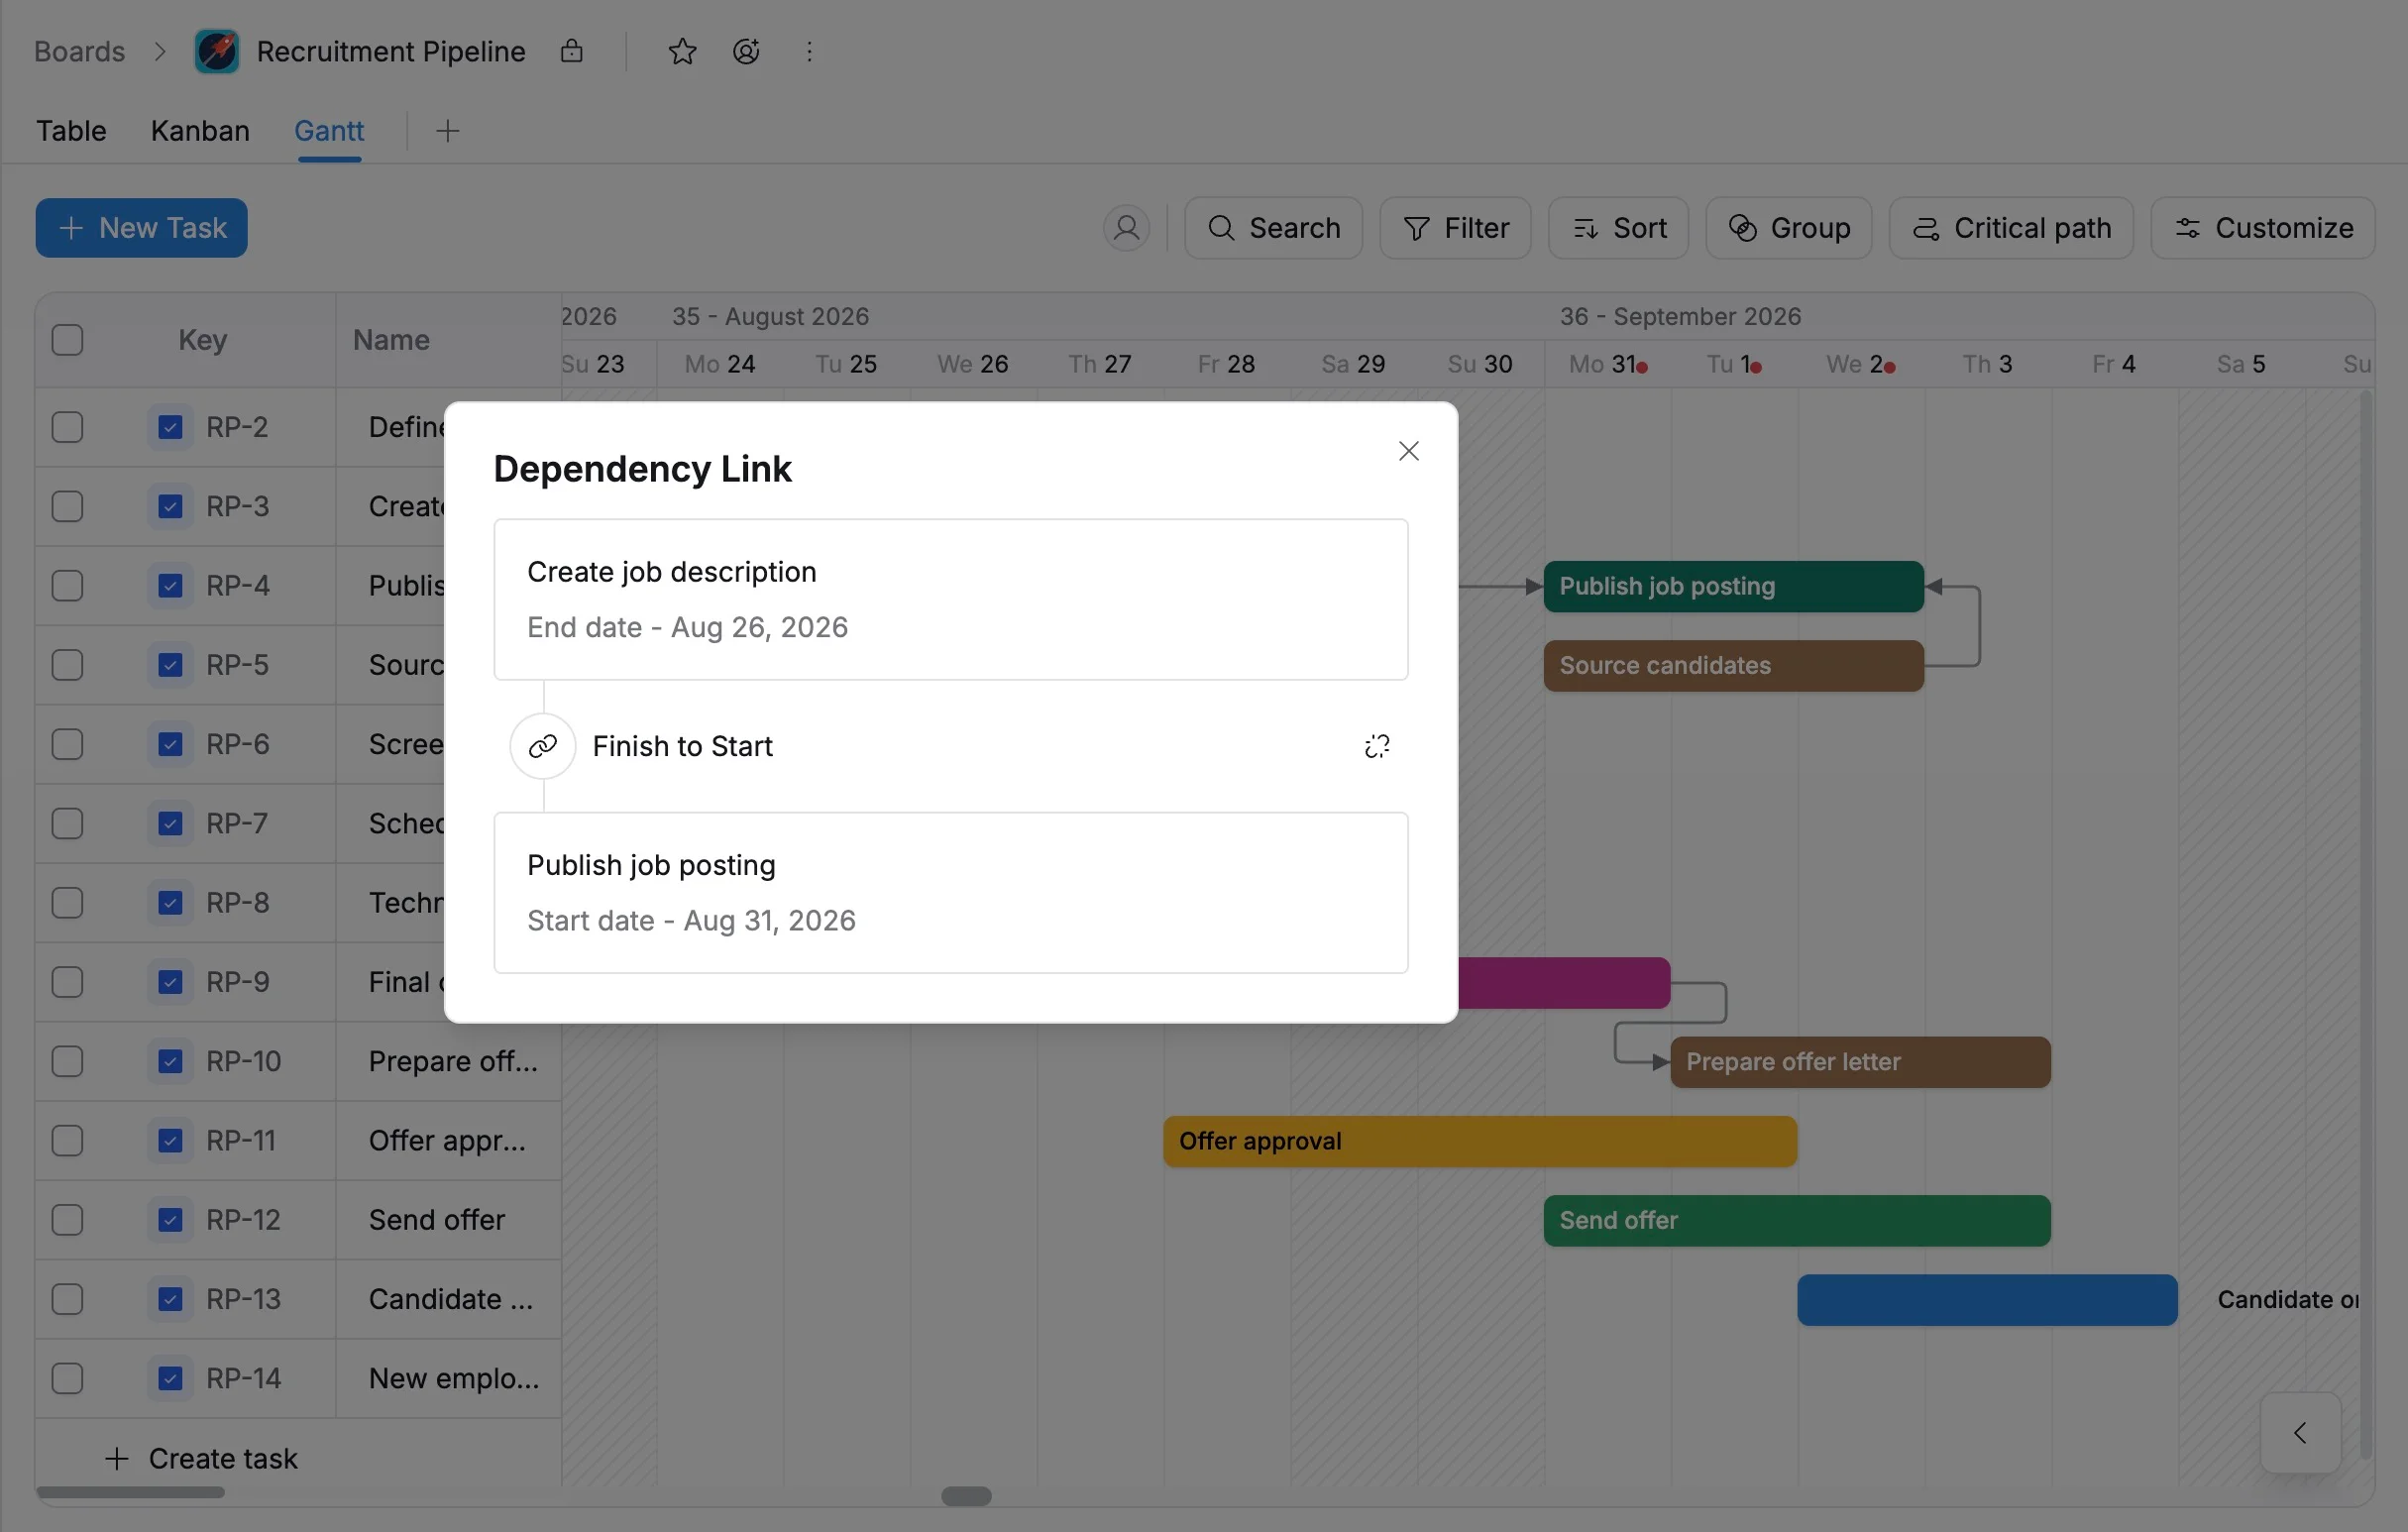
Task: Open the RP-10 task key
Action: pos(243,1061)
